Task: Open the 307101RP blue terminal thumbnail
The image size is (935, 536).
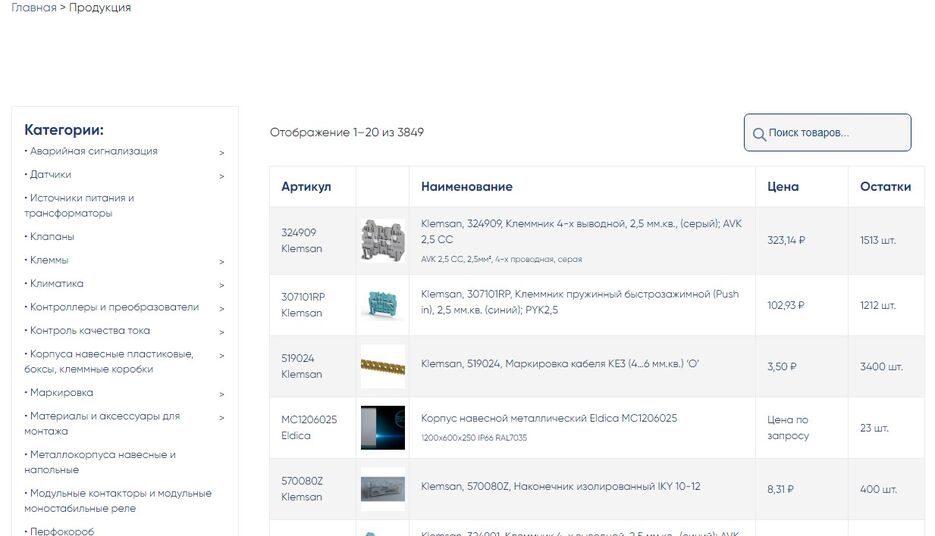Action: click(383, 305)
